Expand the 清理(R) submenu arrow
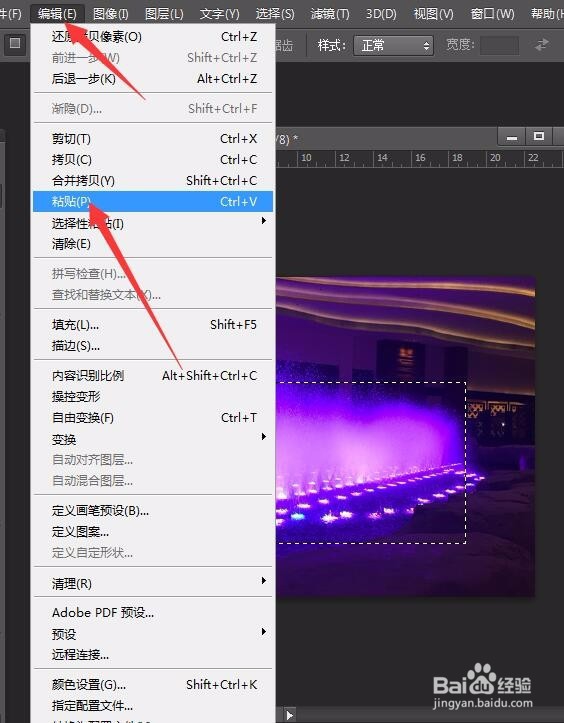Screen dimensions: 564x723 [264, 581]
